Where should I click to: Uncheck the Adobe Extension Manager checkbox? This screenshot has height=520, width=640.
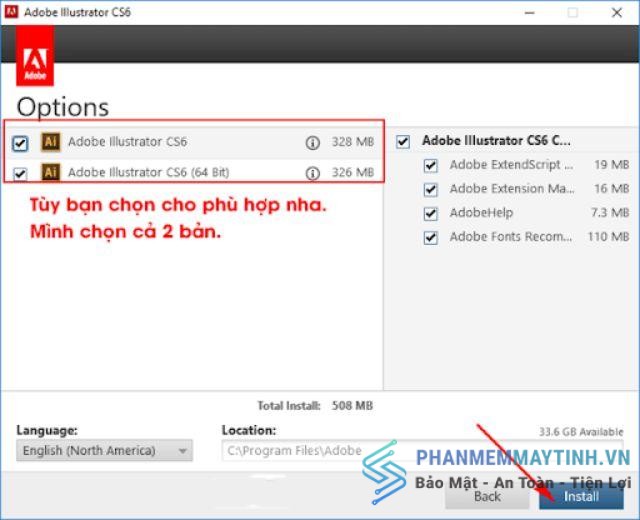click(x=431, y=190)
